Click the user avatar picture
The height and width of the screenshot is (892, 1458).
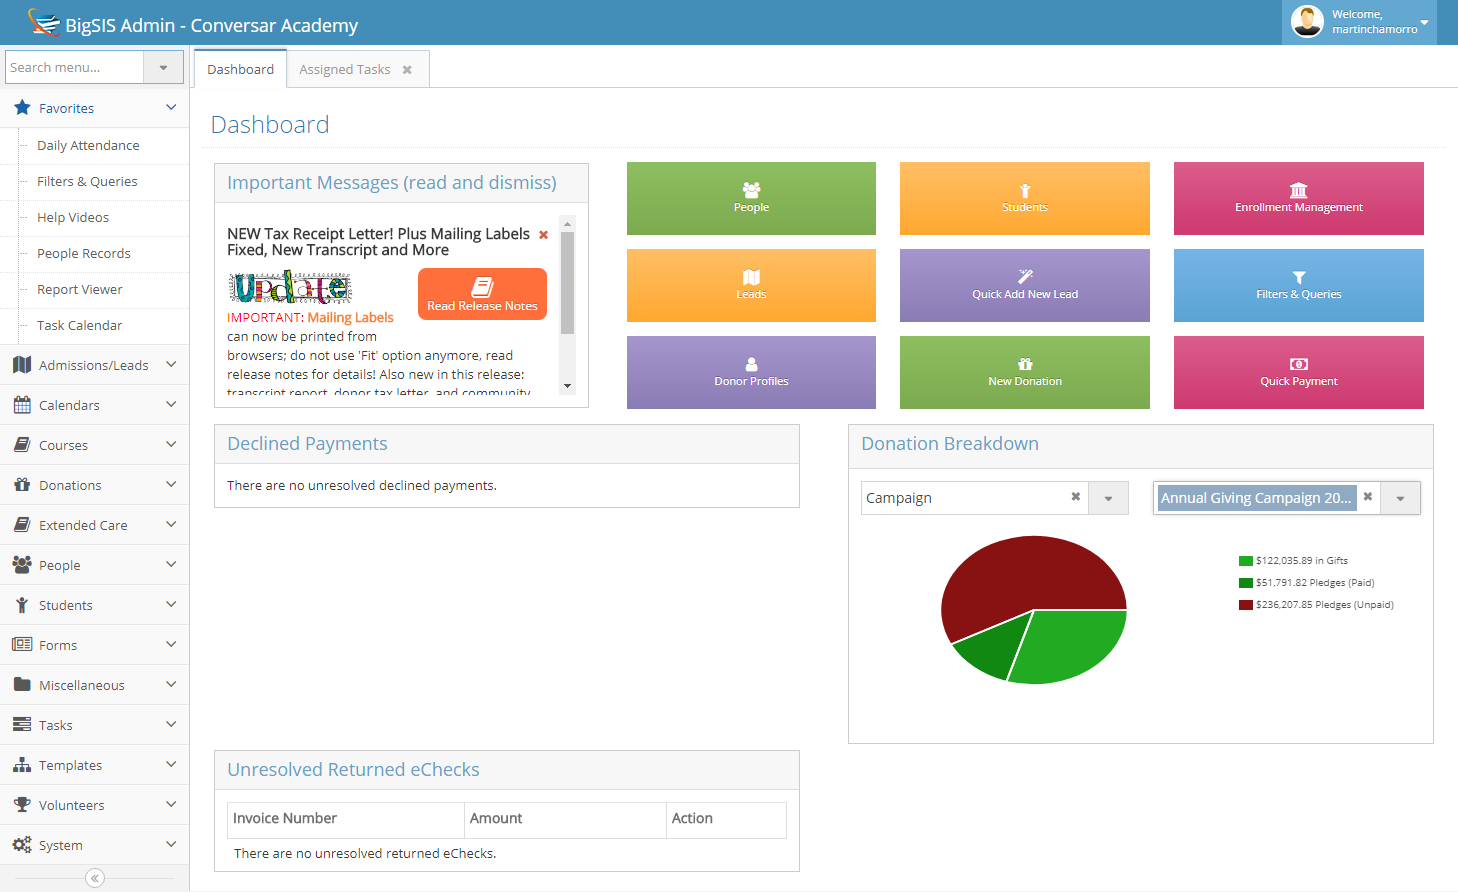coord(1307,21)
